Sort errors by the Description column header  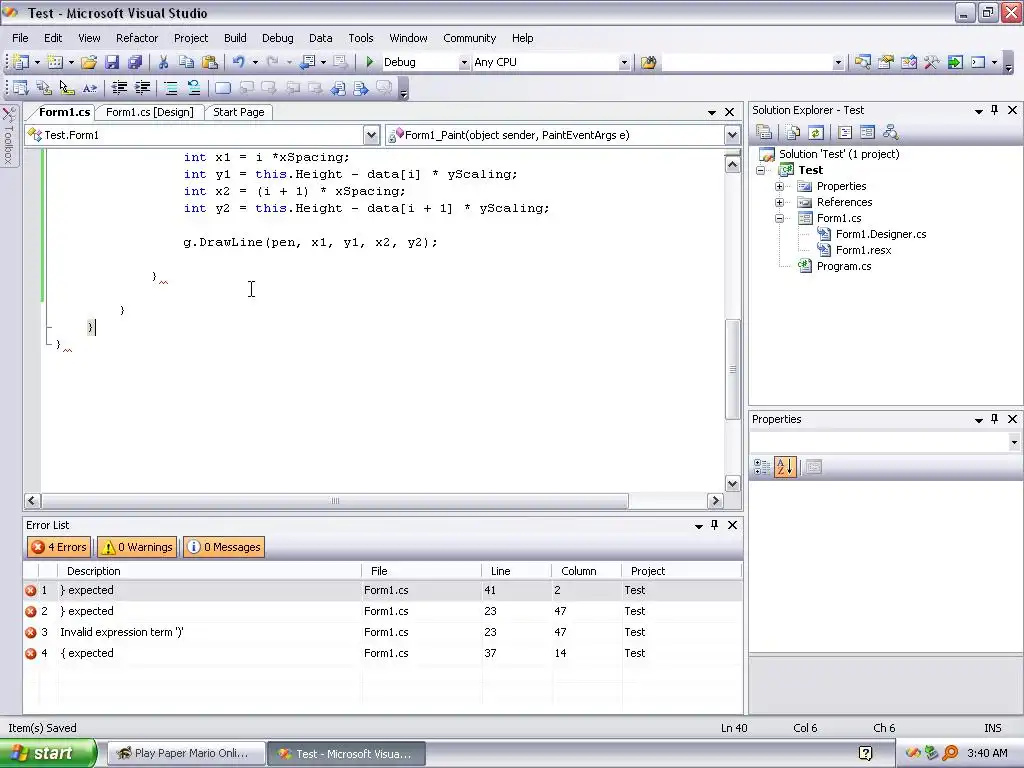(209, 571)
